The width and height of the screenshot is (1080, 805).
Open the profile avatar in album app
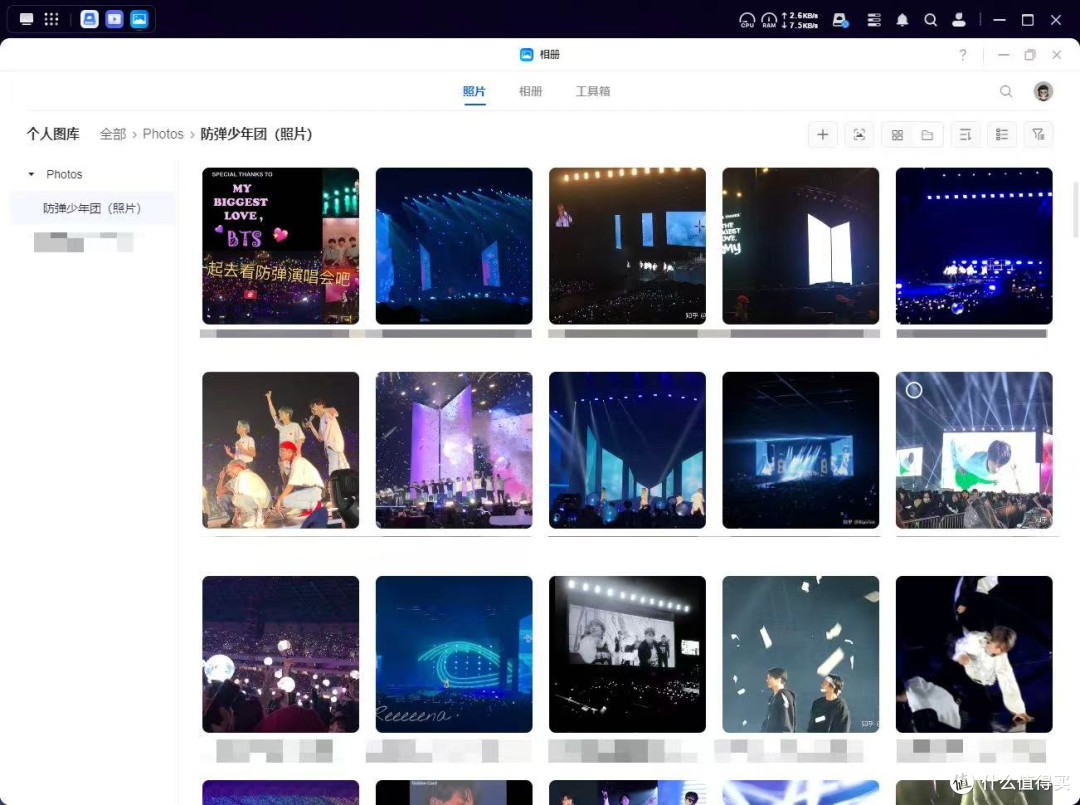click(x=1043, y=91)
